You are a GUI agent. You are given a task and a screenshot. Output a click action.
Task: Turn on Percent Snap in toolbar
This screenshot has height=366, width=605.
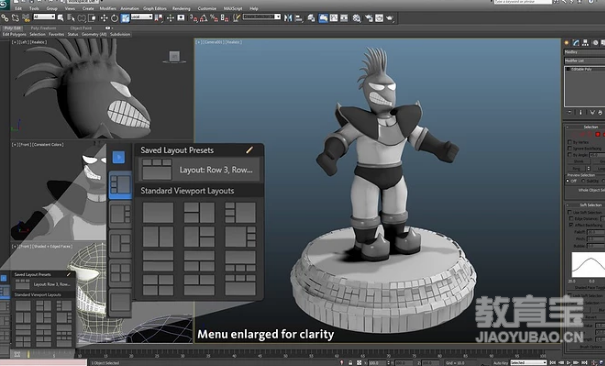coord(214,18)
